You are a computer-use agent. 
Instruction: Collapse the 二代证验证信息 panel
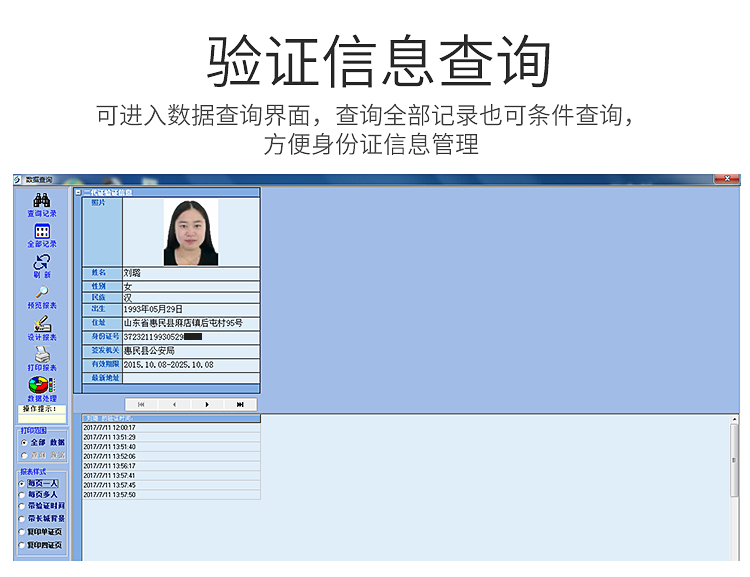[78, 192]
